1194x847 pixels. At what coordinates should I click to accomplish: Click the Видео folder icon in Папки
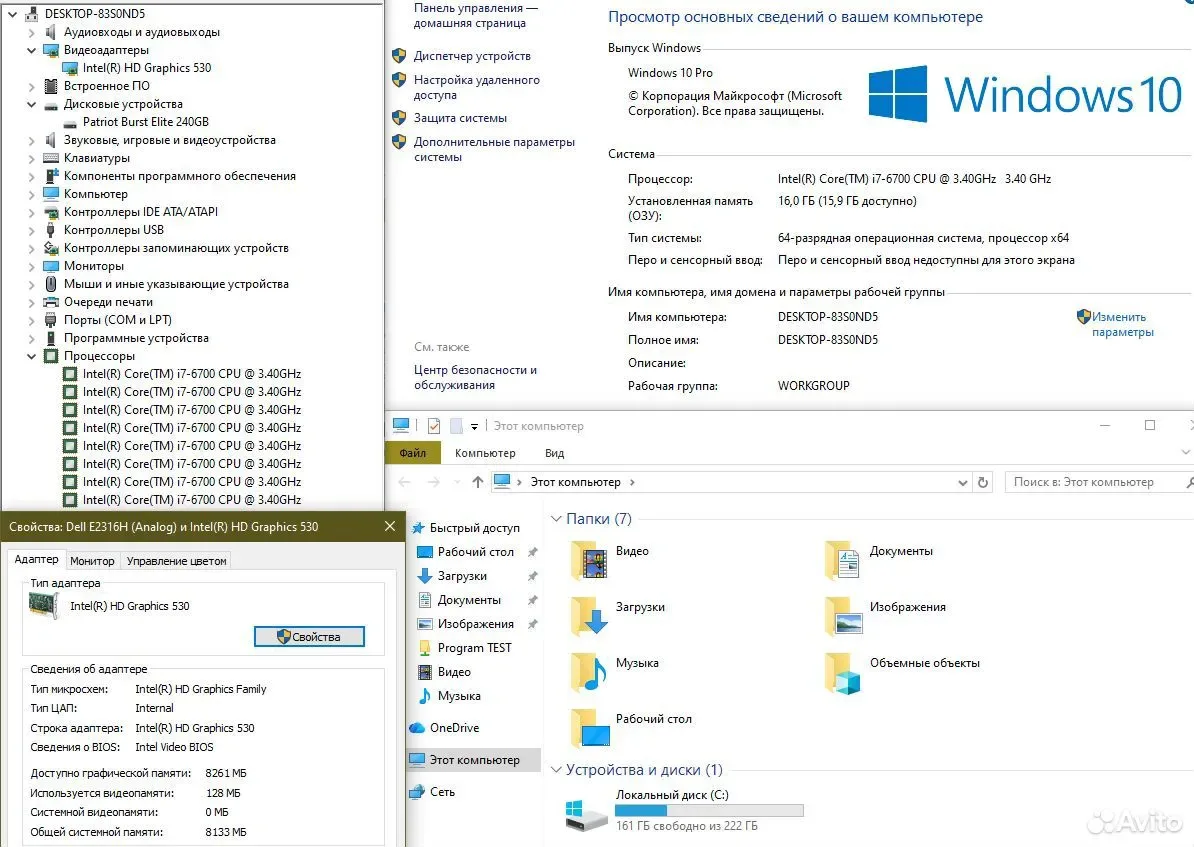coord(589,561)
